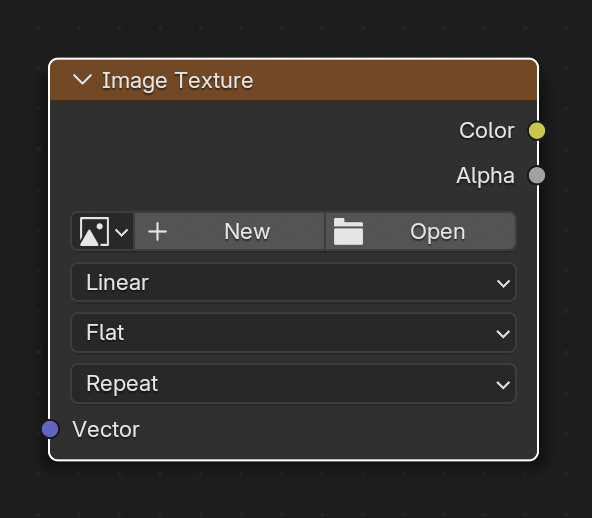Open the Flat projection dropdown

click(x=293, y=333)
